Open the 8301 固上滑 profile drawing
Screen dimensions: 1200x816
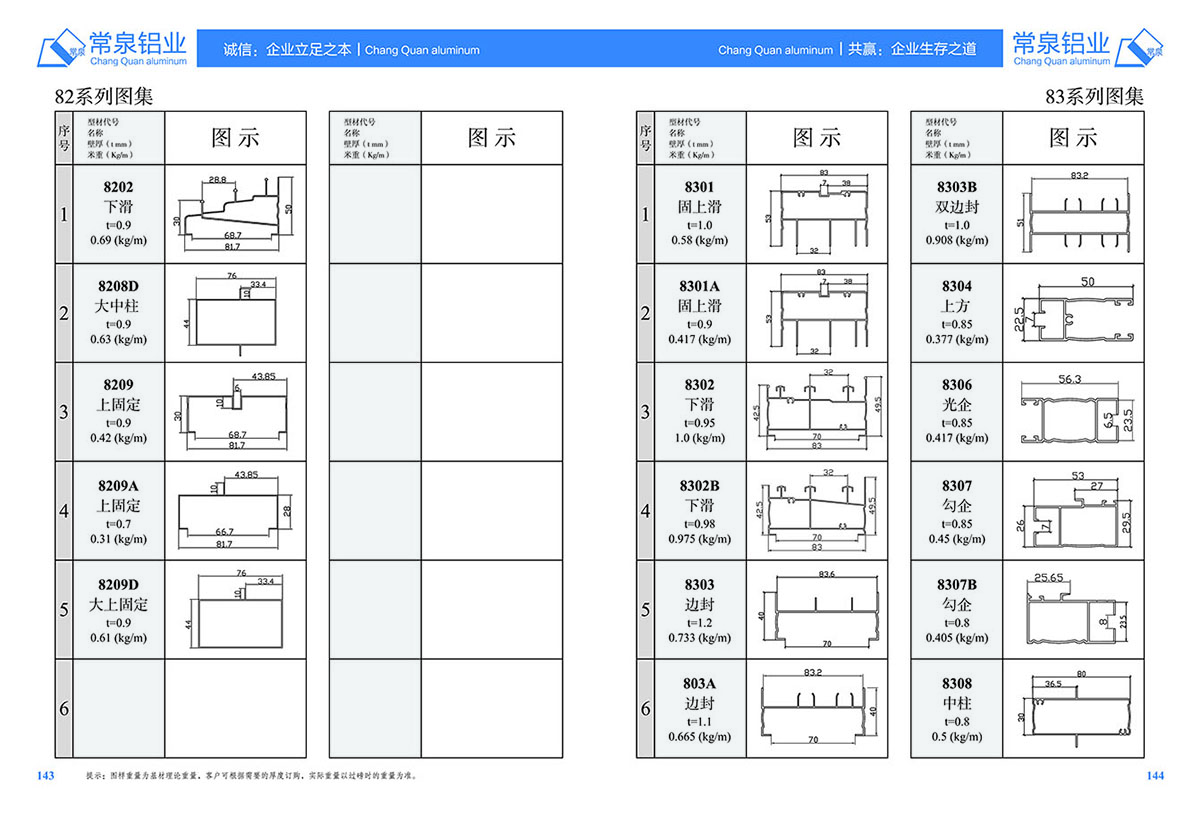817,214
